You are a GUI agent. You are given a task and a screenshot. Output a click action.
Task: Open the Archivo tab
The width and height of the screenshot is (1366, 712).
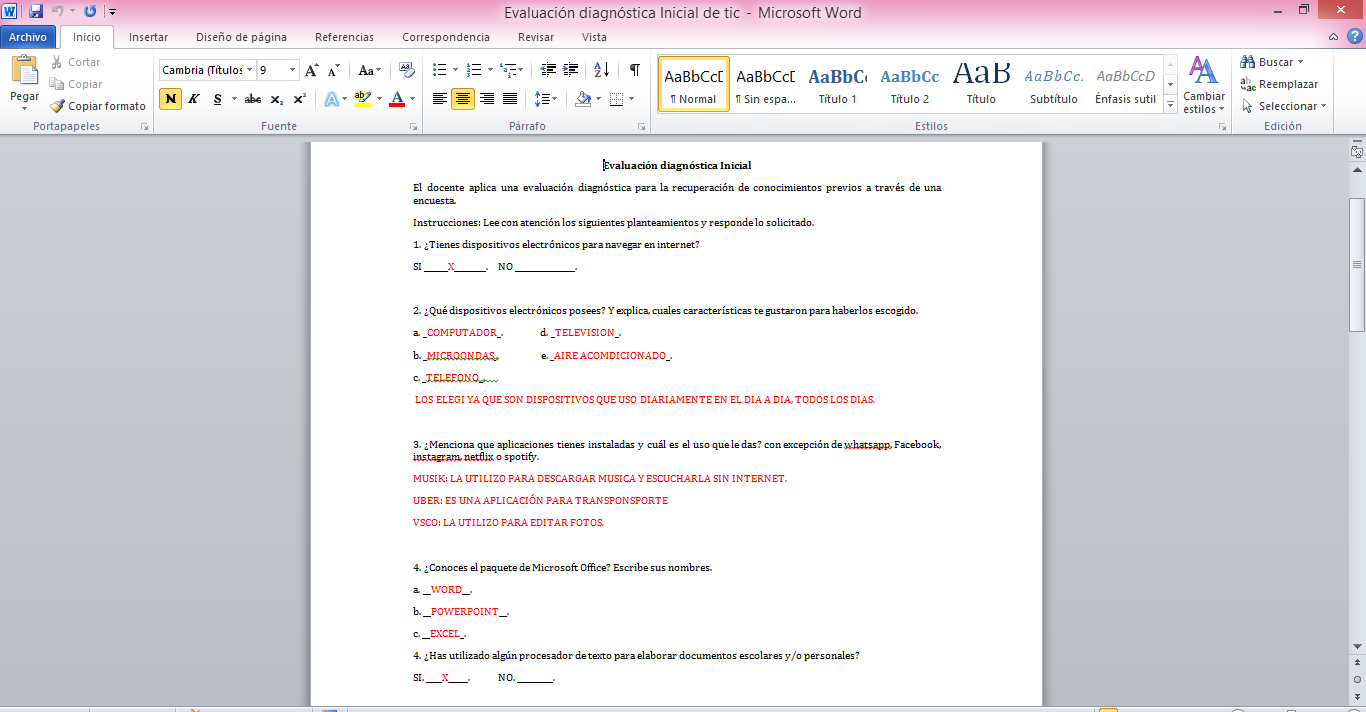click(x=28, y=37)
